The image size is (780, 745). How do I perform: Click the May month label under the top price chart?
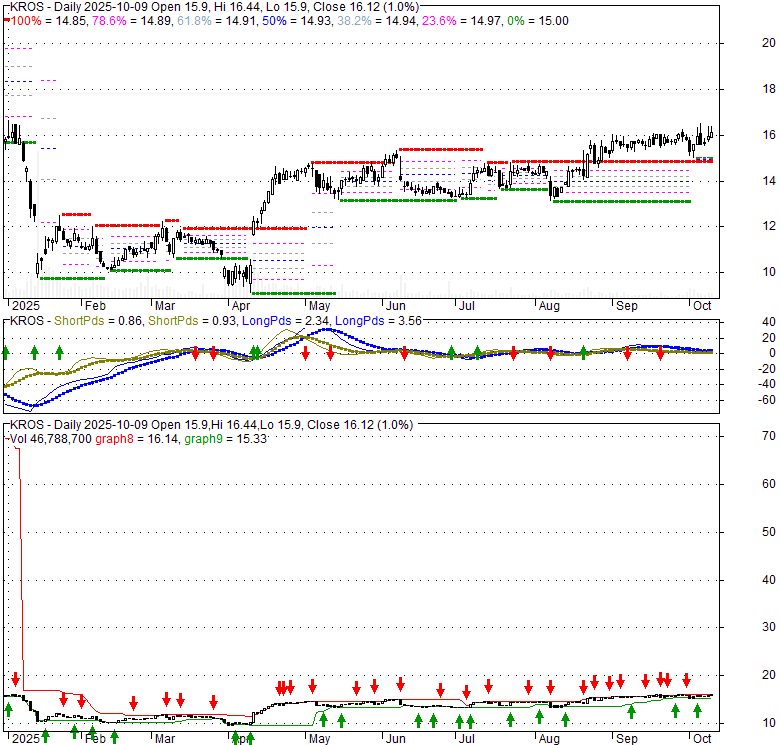(x=319, y=306)
